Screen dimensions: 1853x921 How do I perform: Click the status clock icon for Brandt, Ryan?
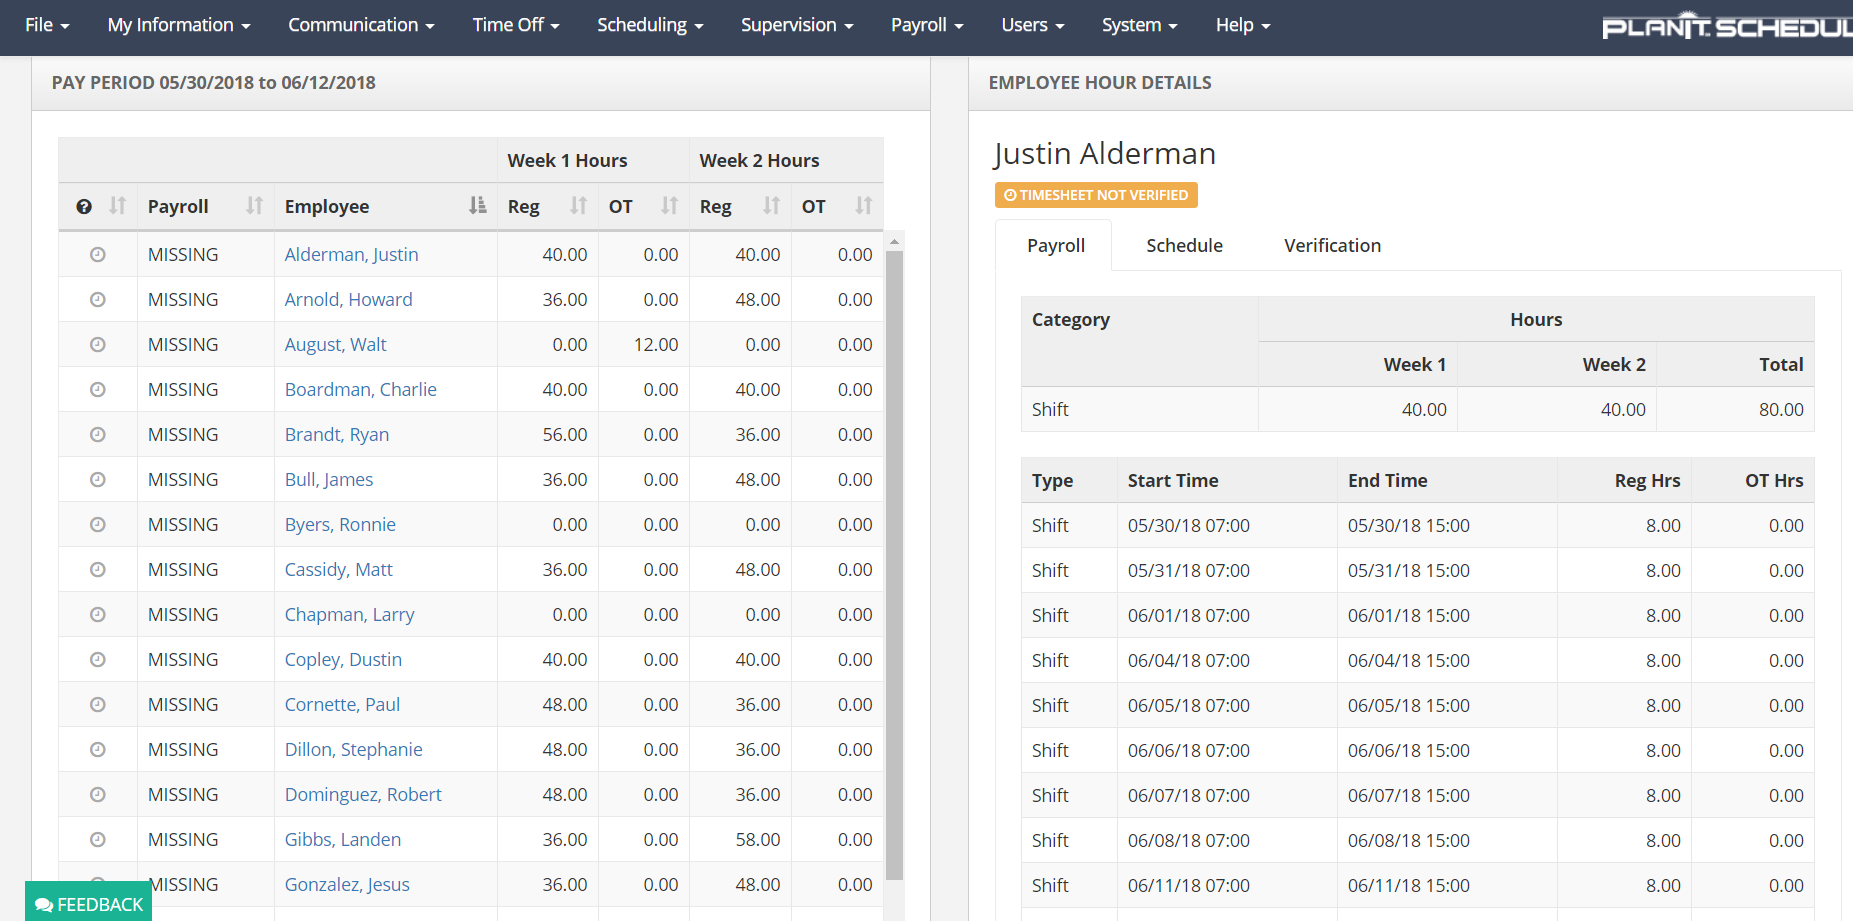coord(98,435)
